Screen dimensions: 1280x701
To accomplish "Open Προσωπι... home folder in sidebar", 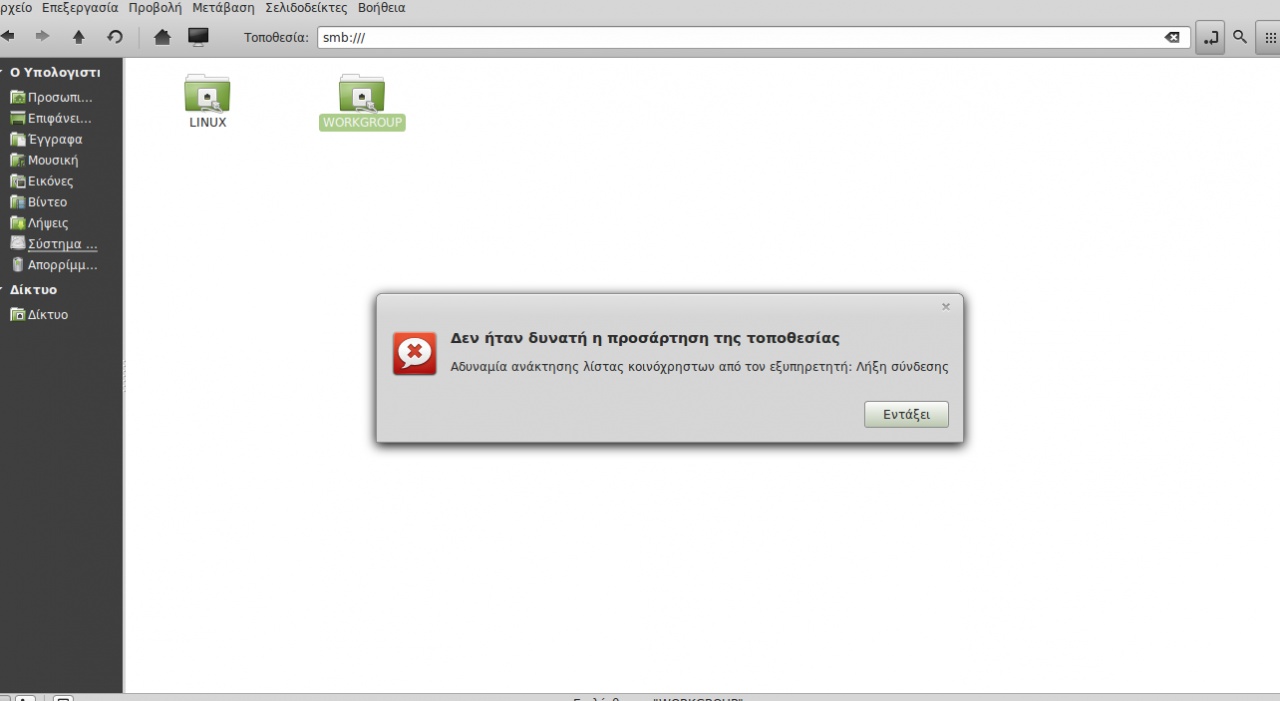I will 51,97.
